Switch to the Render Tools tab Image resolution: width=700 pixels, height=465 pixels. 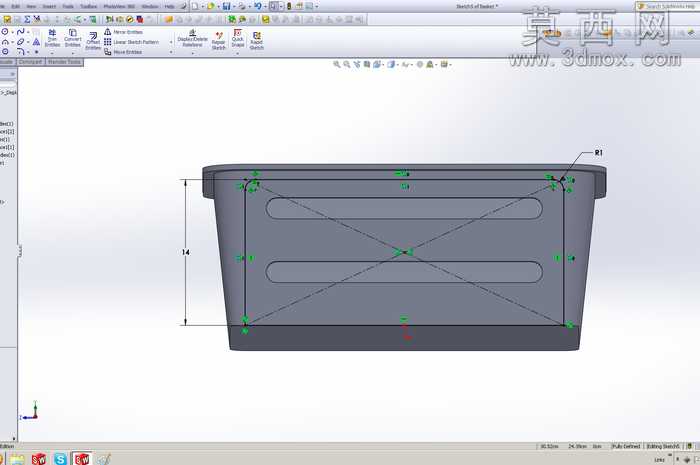[x=64, y=62]
